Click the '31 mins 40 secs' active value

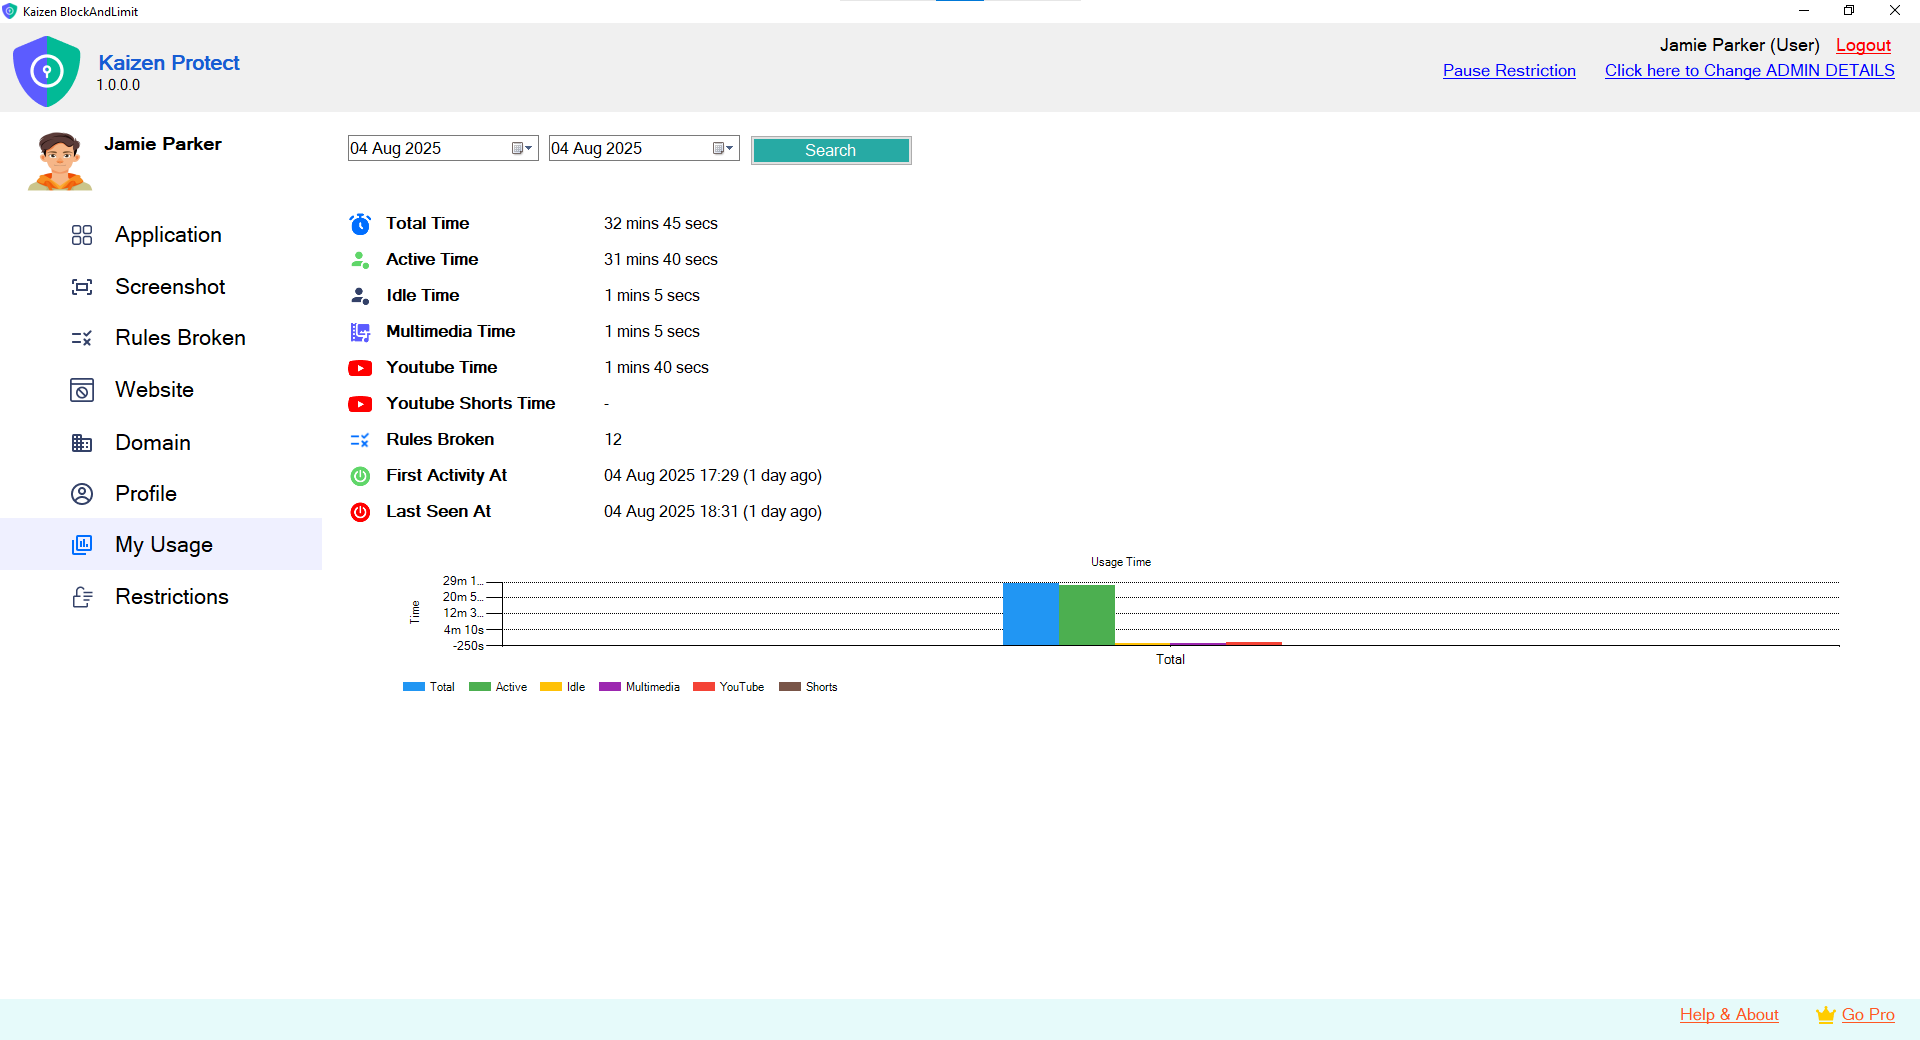[x=661, y=260]
